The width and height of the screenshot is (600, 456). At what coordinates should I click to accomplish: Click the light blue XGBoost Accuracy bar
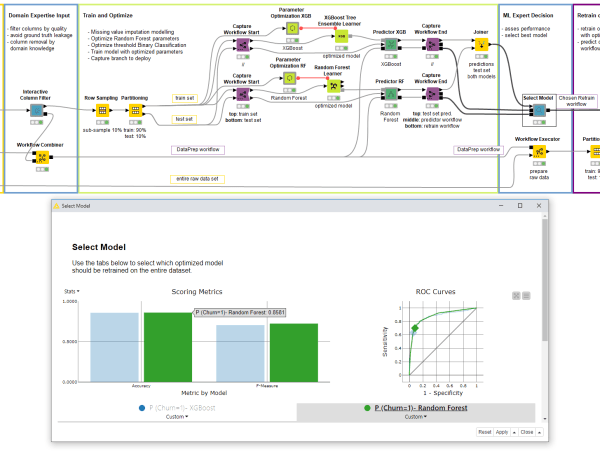coord(114,347)
